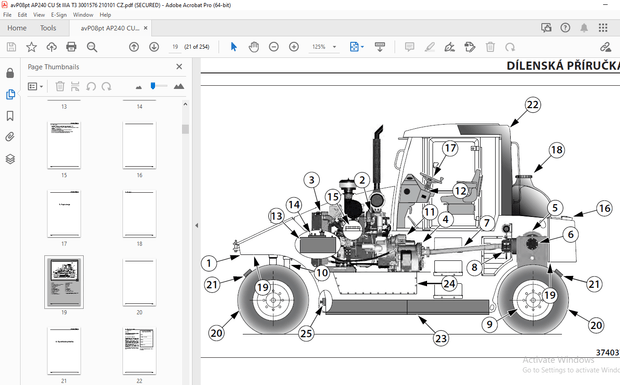Open the sign document pen icon
Image resolution: width=620 pixels, height=385 pixels.
(x=450, y=47)
